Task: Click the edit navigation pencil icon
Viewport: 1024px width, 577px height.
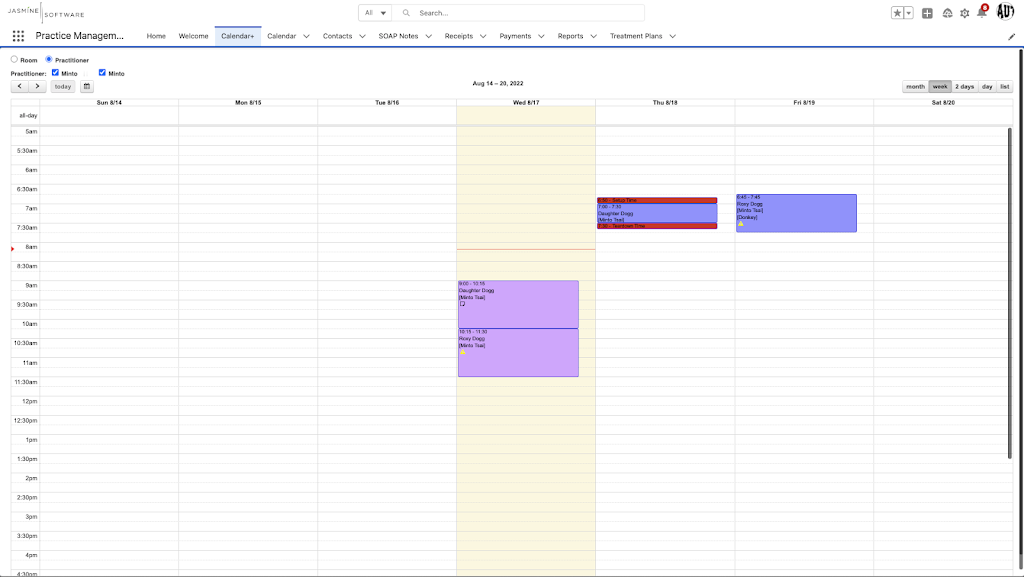Action: click(x=1011, y=36)
